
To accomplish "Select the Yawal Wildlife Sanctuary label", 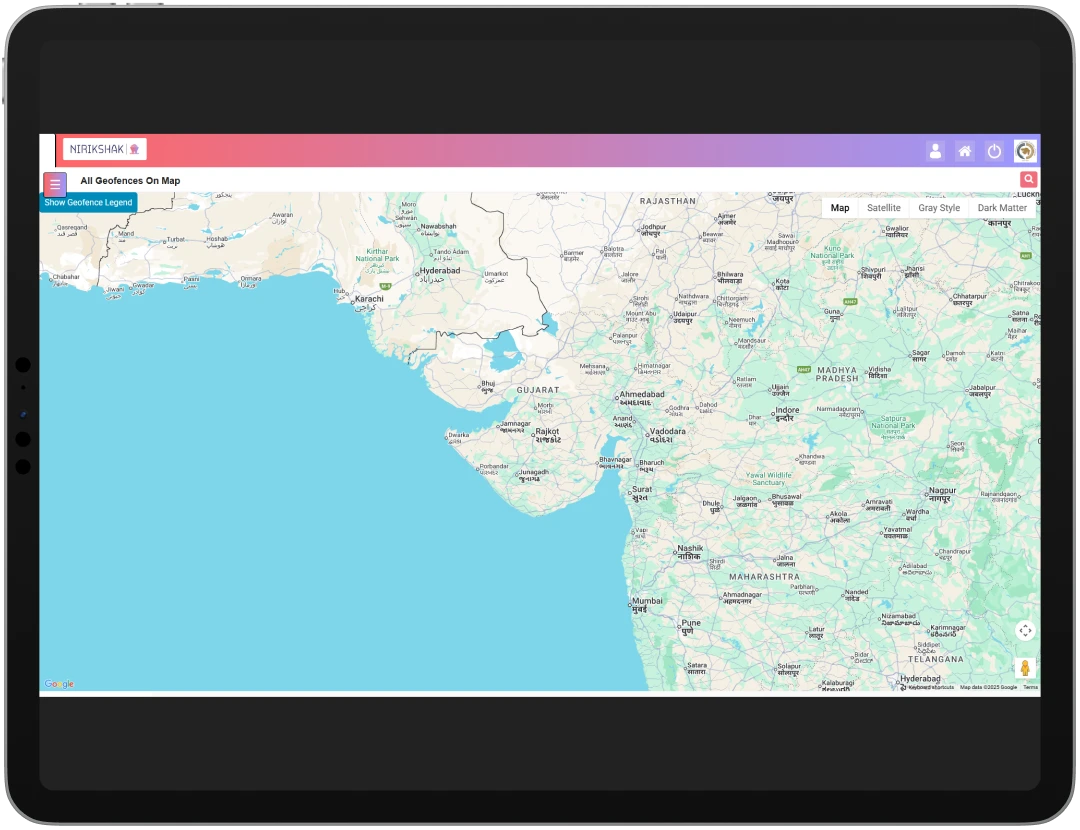I will (769, 479).
